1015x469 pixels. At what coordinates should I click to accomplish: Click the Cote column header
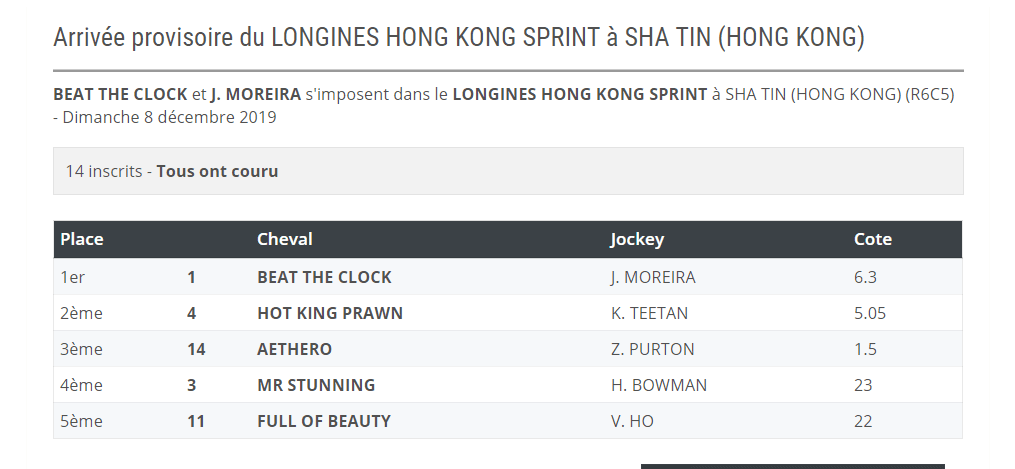[873, 239]
